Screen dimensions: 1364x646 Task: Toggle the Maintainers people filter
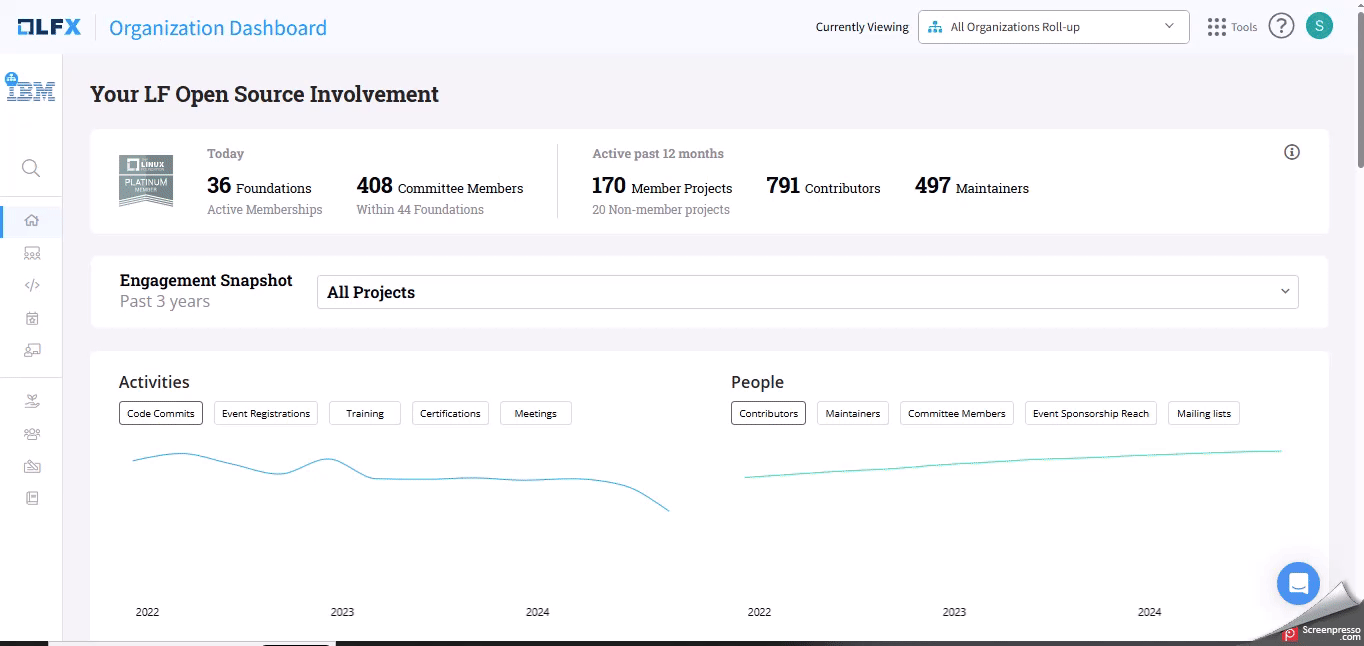[x=853, y=413]
